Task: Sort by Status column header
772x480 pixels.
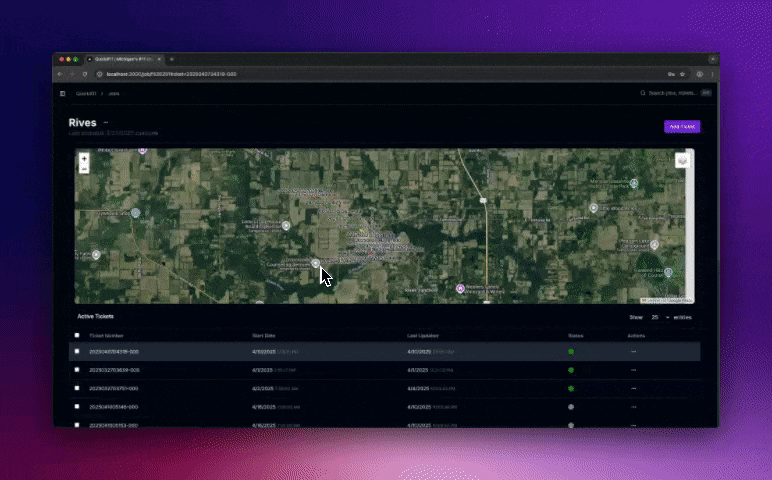Action: point(576,336)
